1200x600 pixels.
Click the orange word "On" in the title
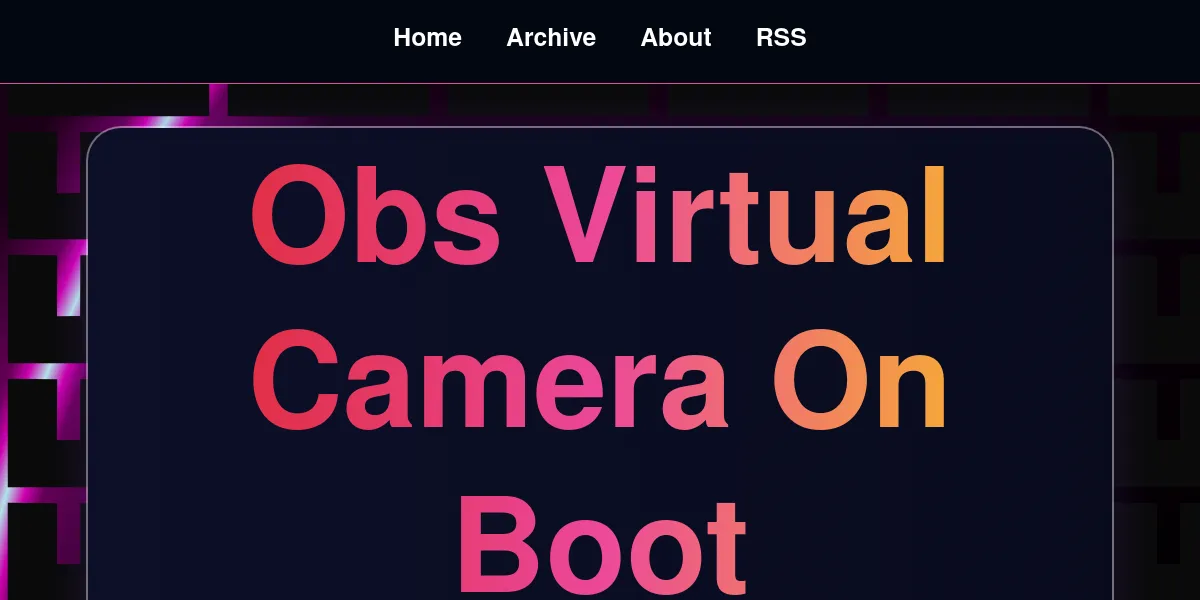[x=859, y=383]
